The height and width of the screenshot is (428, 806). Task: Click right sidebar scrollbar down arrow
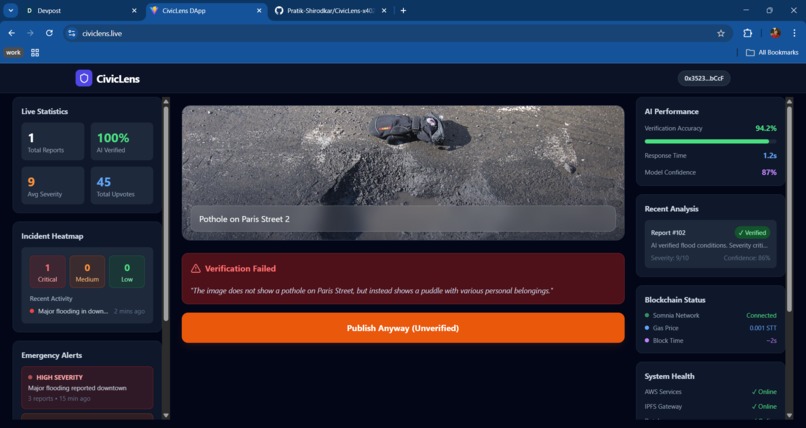[790, 415]
